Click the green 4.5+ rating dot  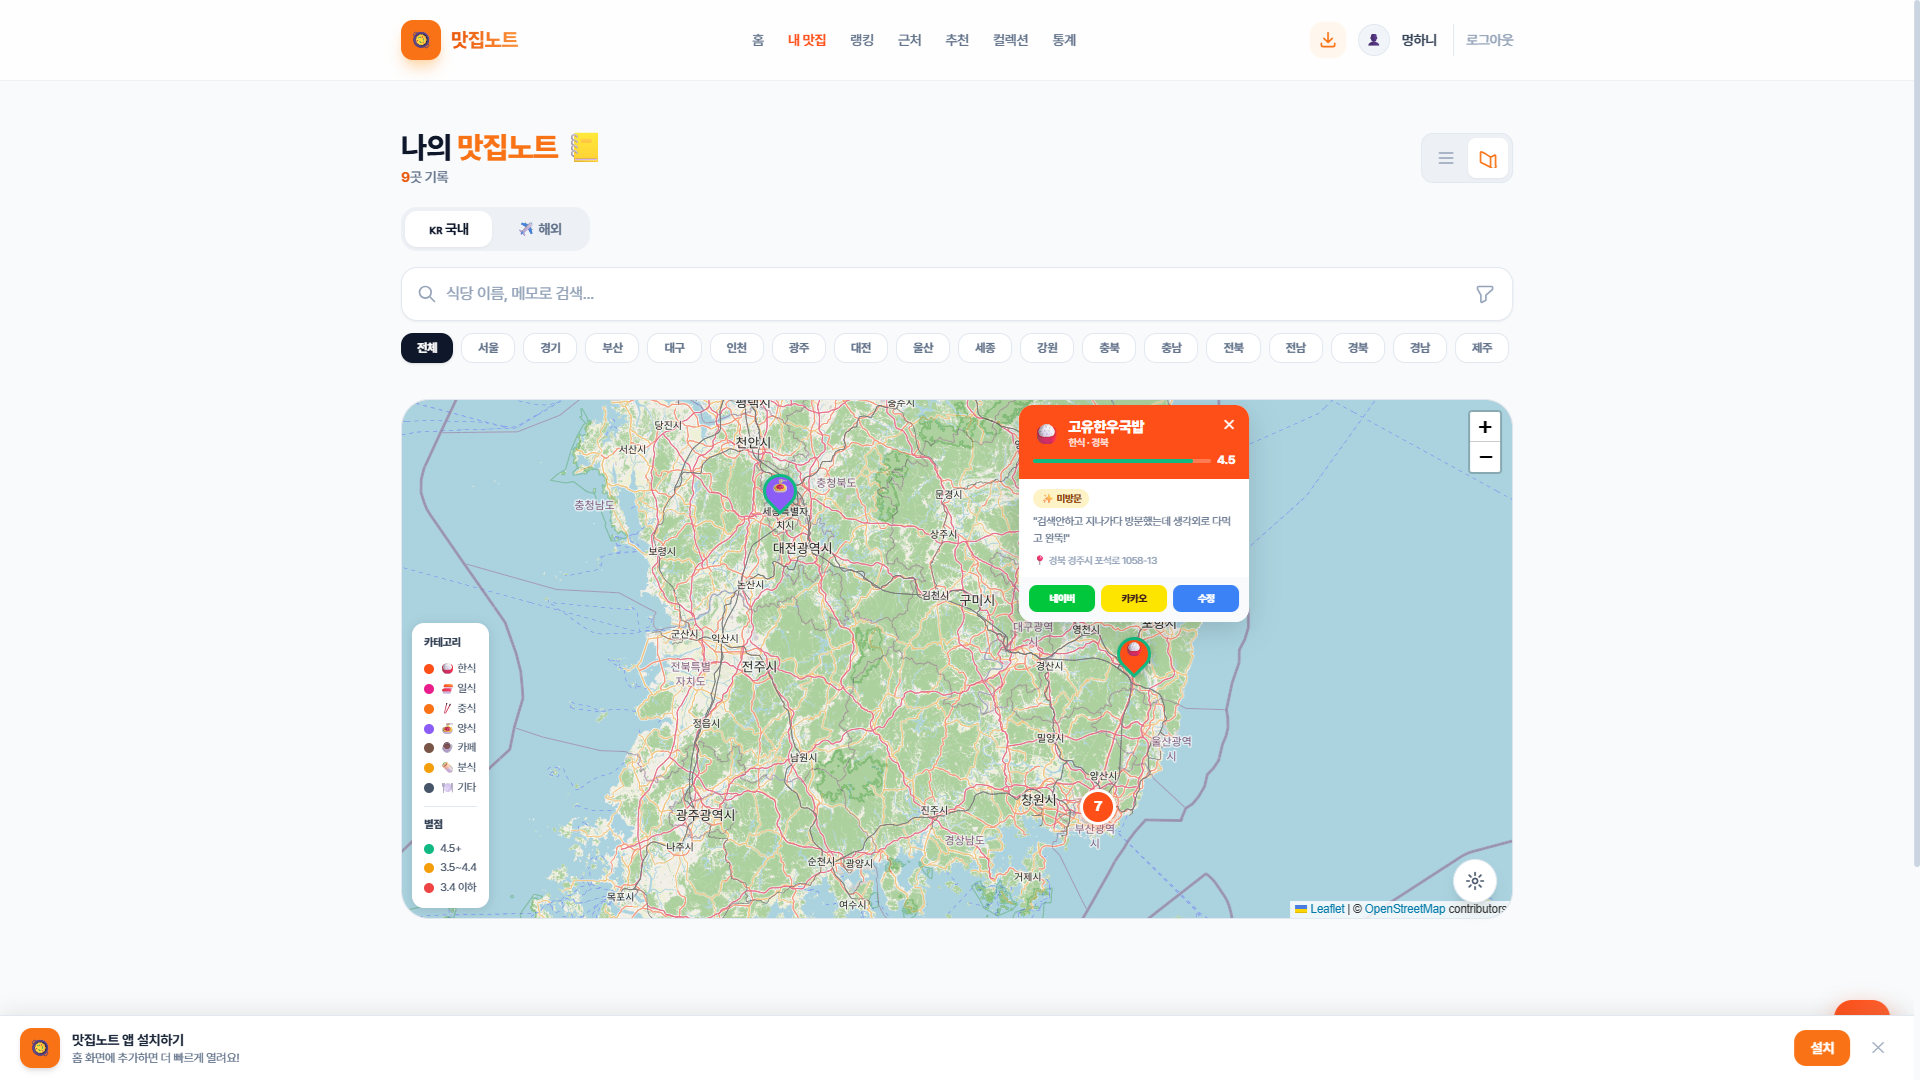click(429, 849)
